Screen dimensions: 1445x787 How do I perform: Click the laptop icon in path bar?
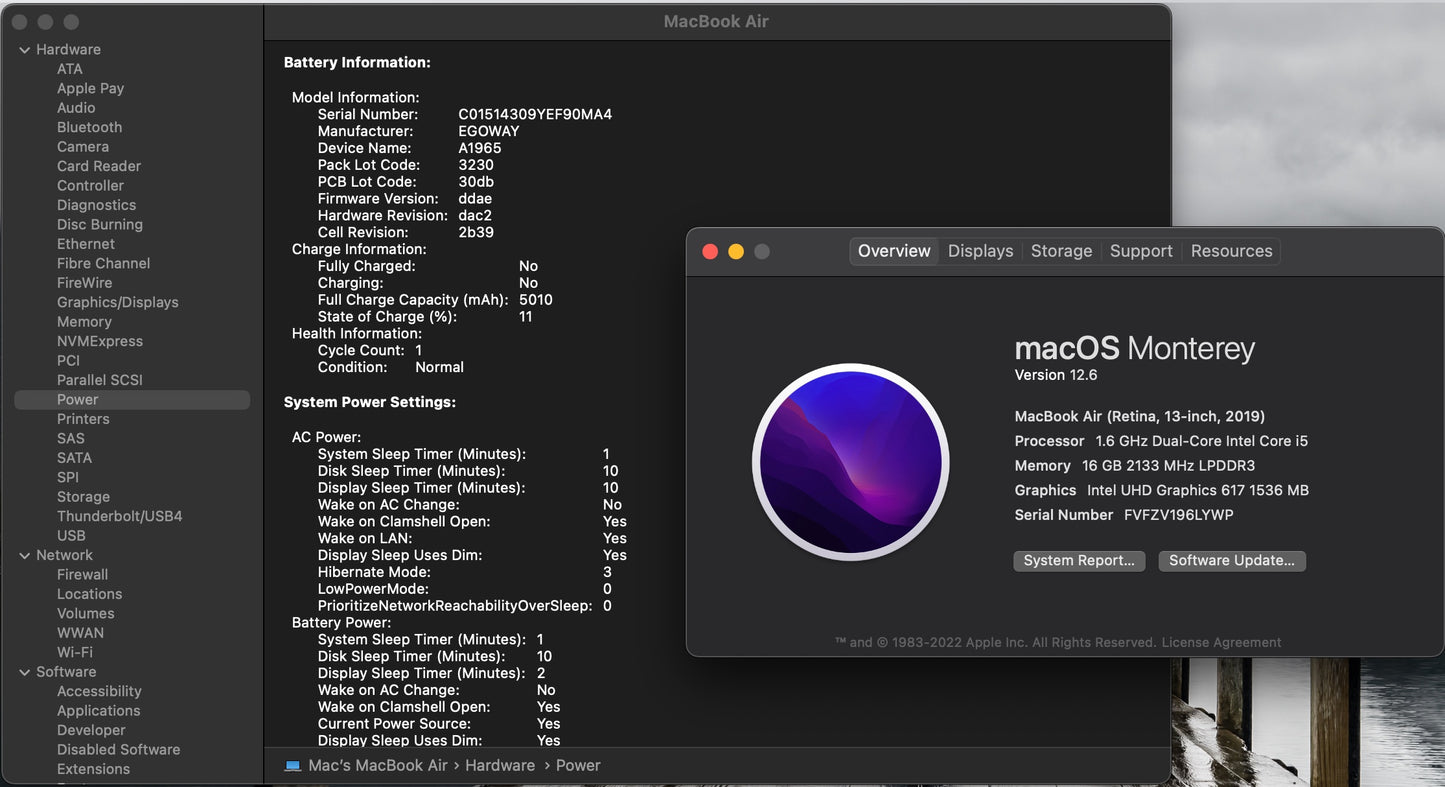point(293,766)
